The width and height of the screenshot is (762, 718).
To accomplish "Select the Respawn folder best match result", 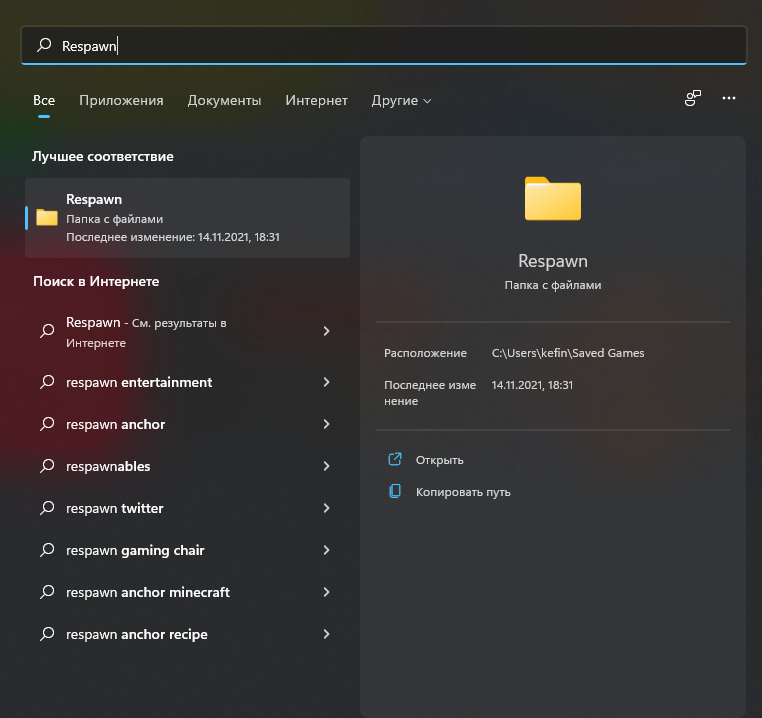I will pyautogui.click(x=187, y=218).
